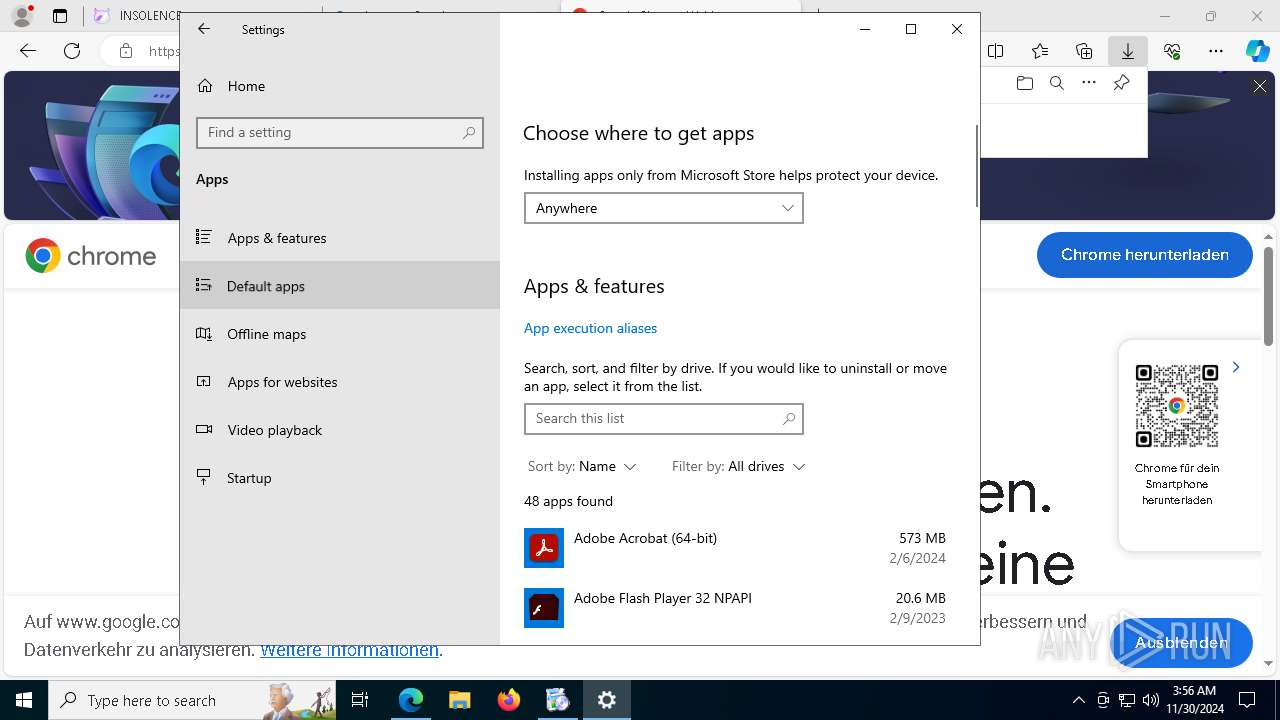The width and height of the screenshot is (1280, 720).
Task: Expand the QR code card chevron
Action: click(1236, 367)
